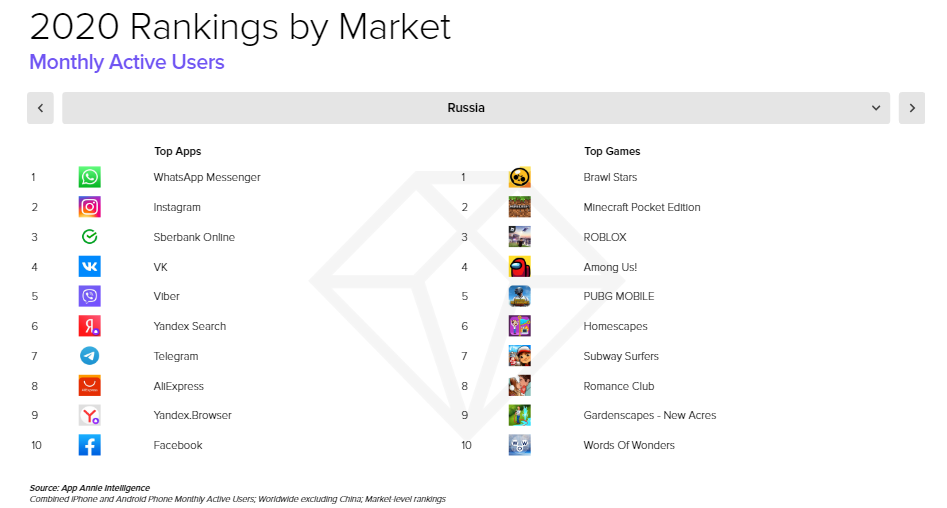
Task: Go to the previous market with left arrow
Action: tap(40, 108)
